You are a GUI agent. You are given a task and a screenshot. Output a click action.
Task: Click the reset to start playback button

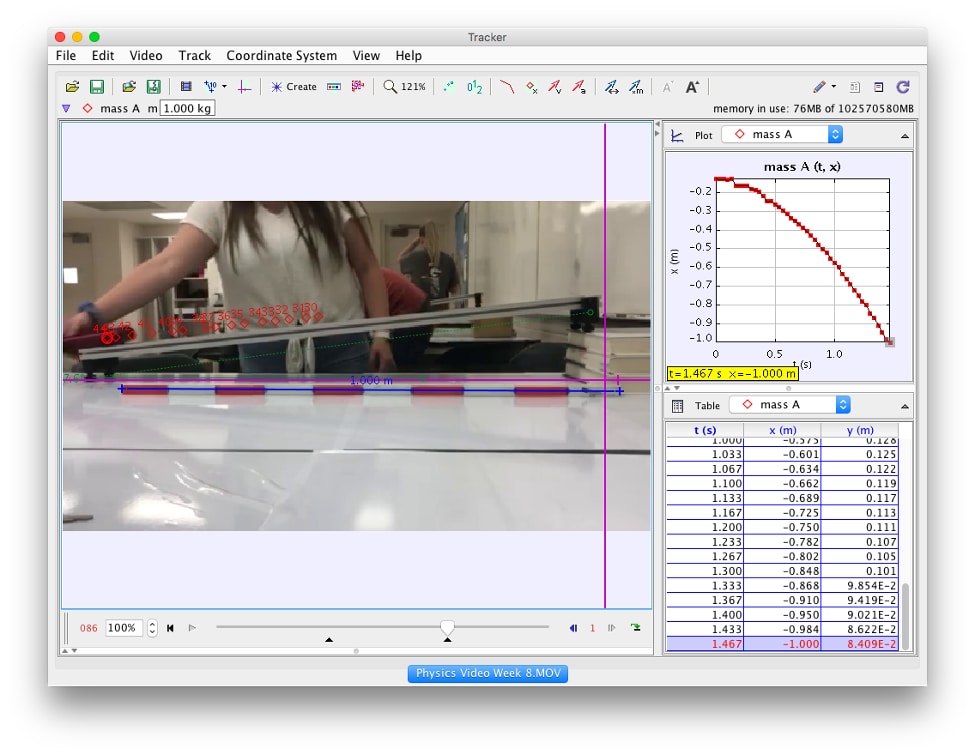click(x=170, y=628)
